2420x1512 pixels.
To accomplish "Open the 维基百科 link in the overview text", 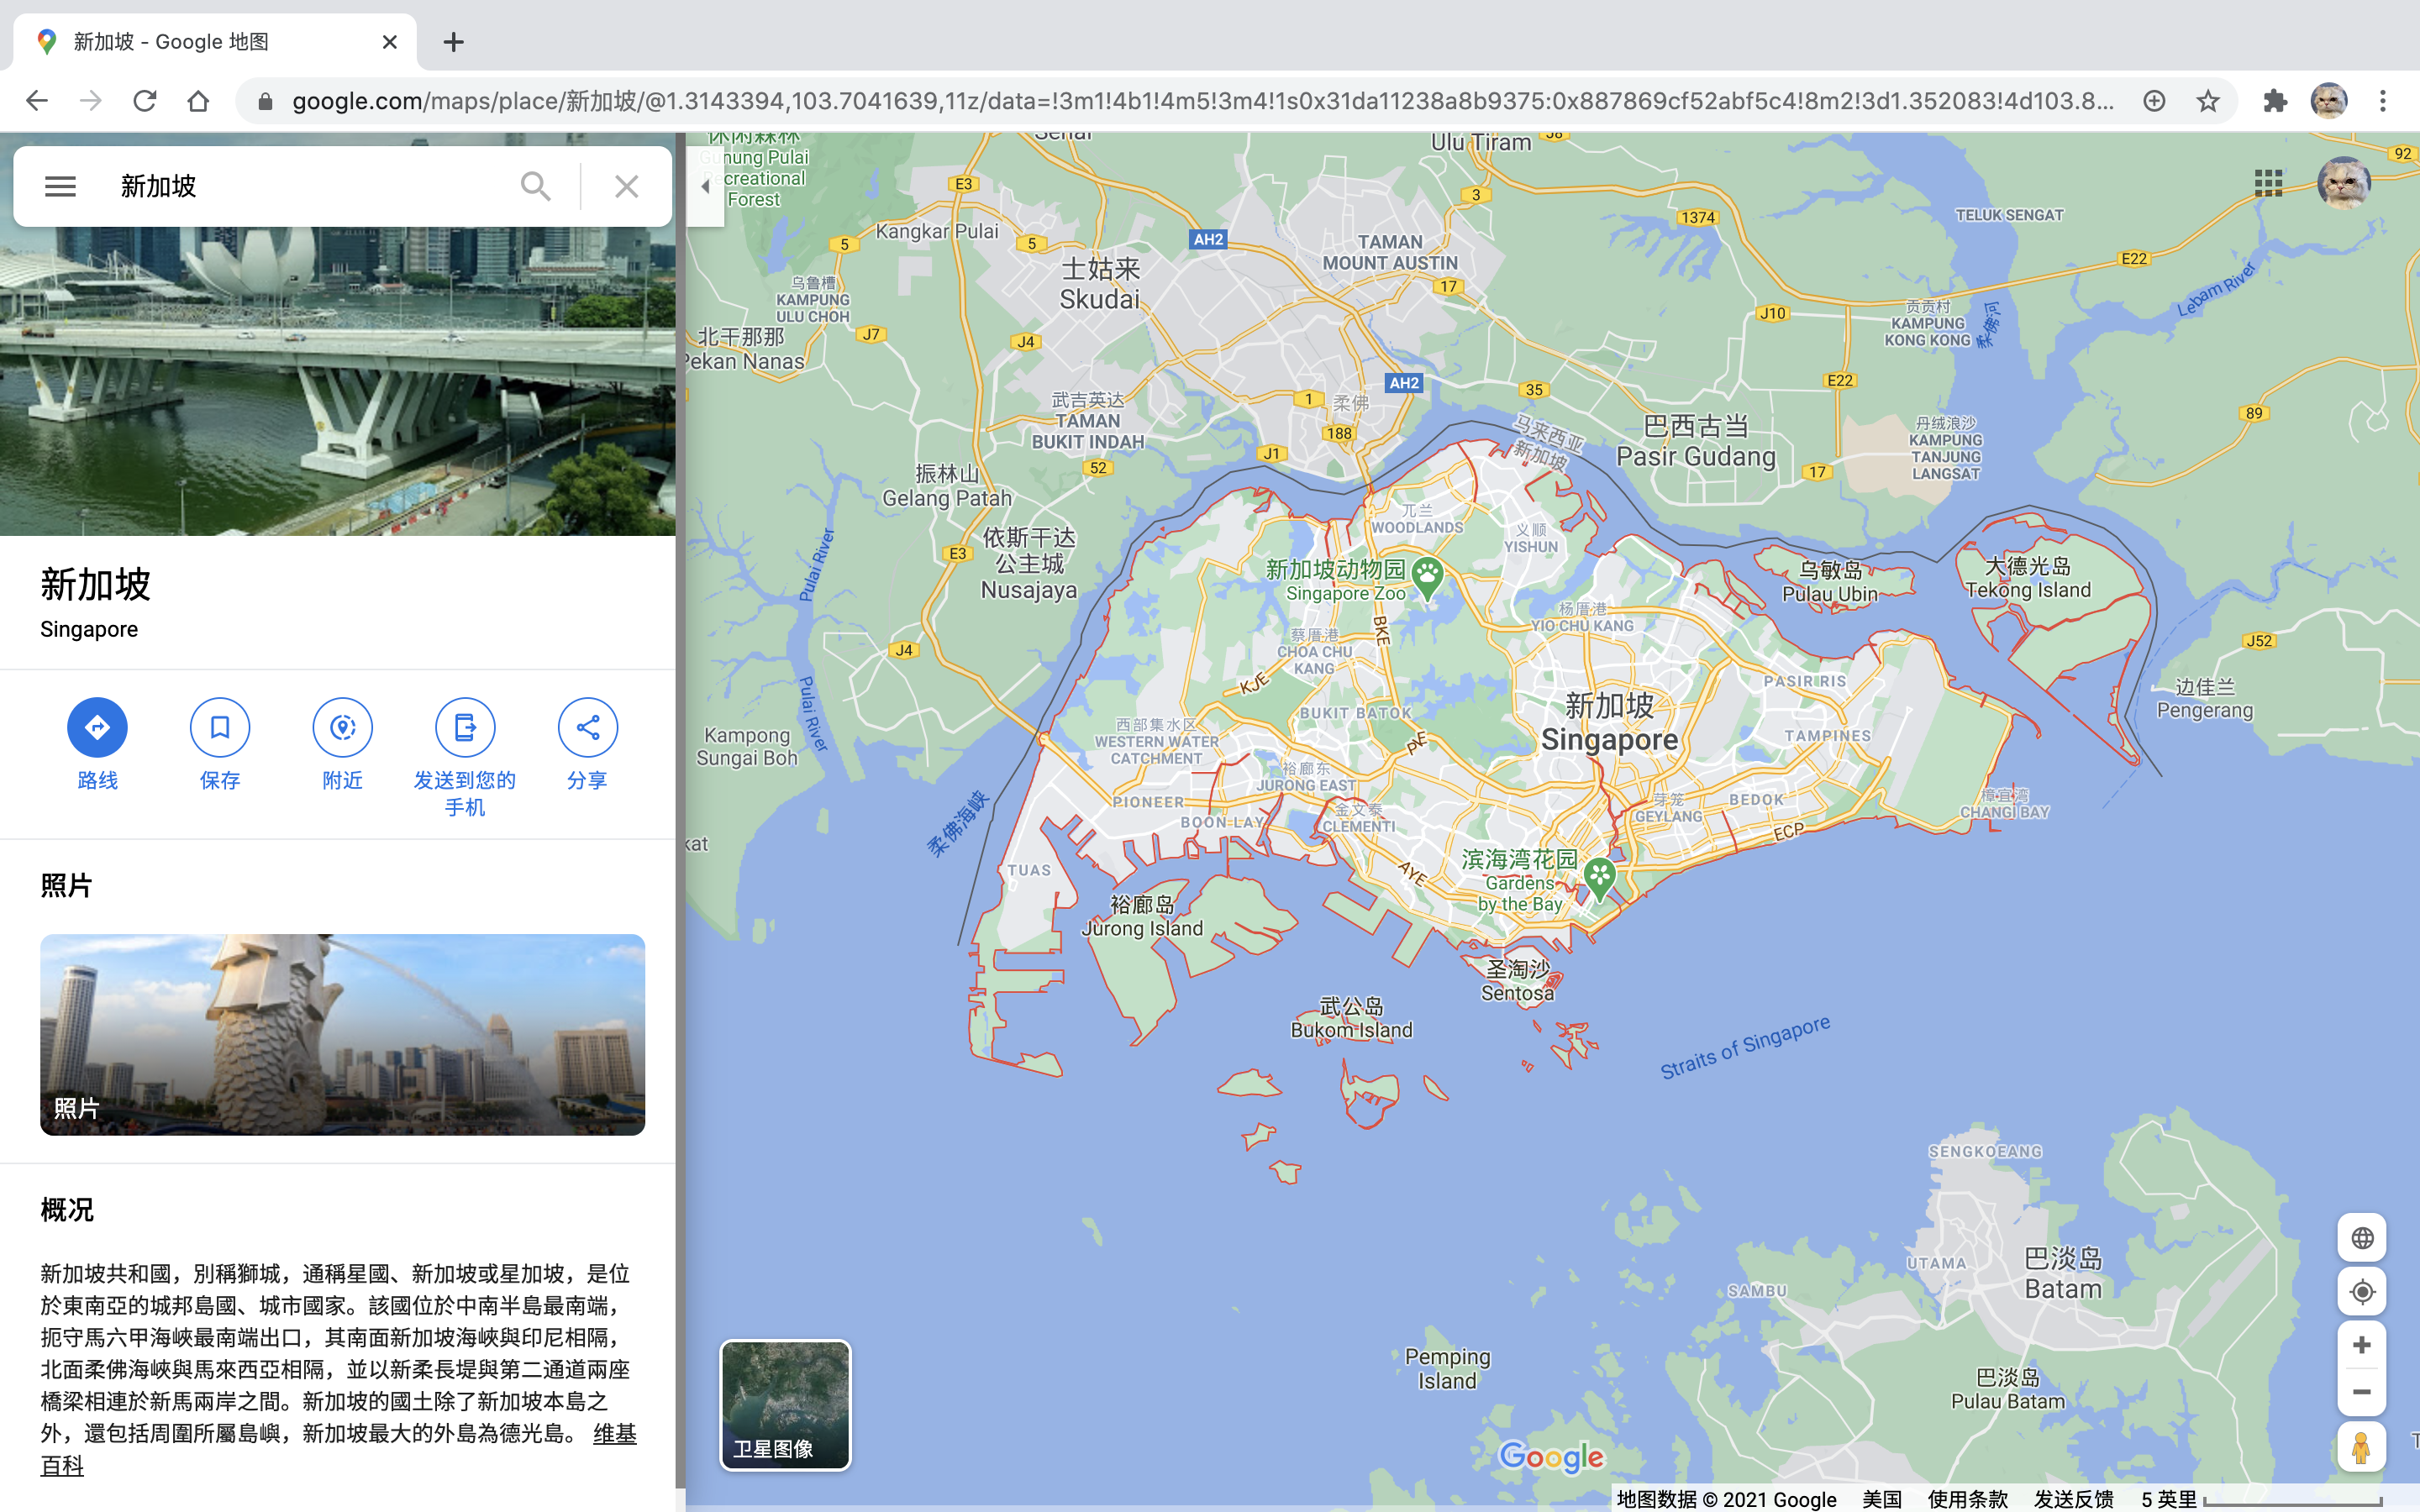I will coord(614,1435).
